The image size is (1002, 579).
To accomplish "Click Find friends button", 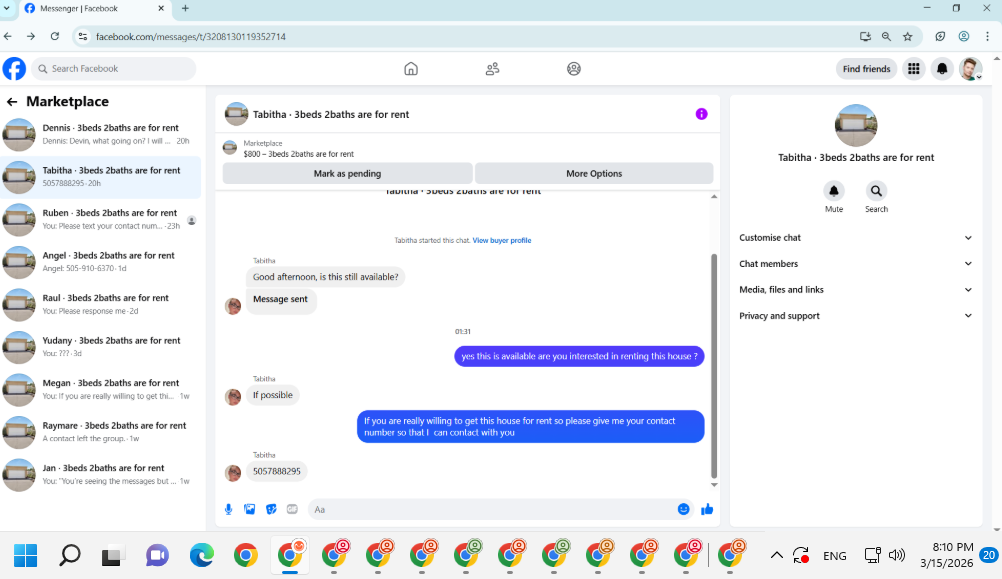I will click(x=866, y=68).
